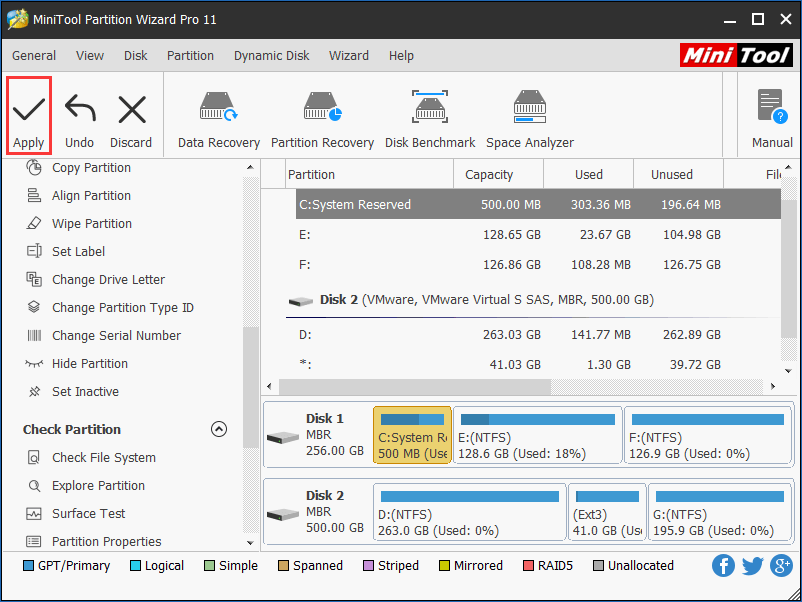Click the sidebar scroll down arrow

point(250,543)
